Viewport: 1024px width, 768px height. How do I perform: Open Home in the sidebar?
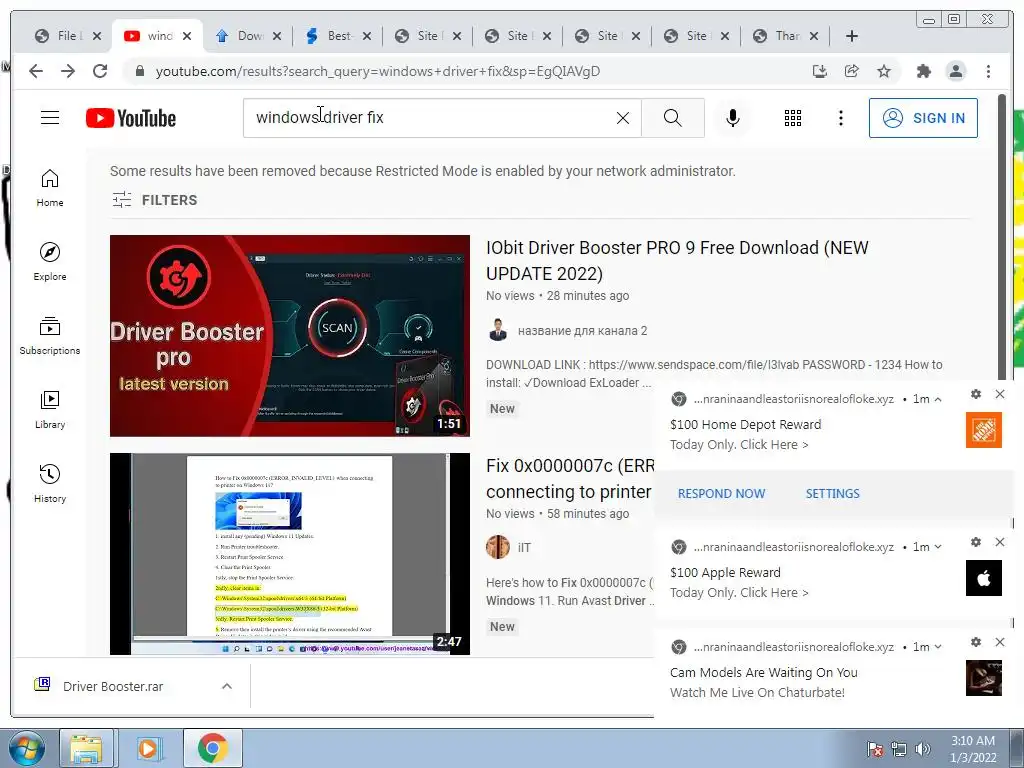[x=50, y=188]
